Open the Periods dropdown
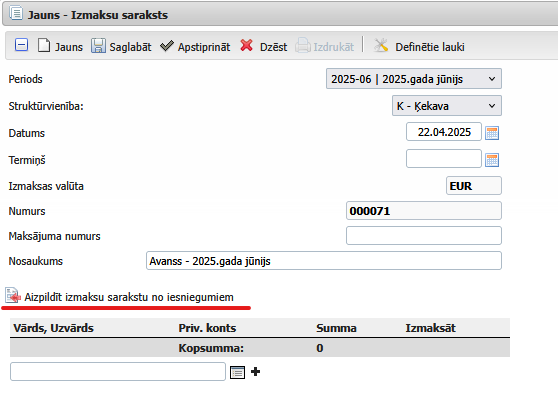This screenshot has width=558, height=395. [x=414, y=79]
